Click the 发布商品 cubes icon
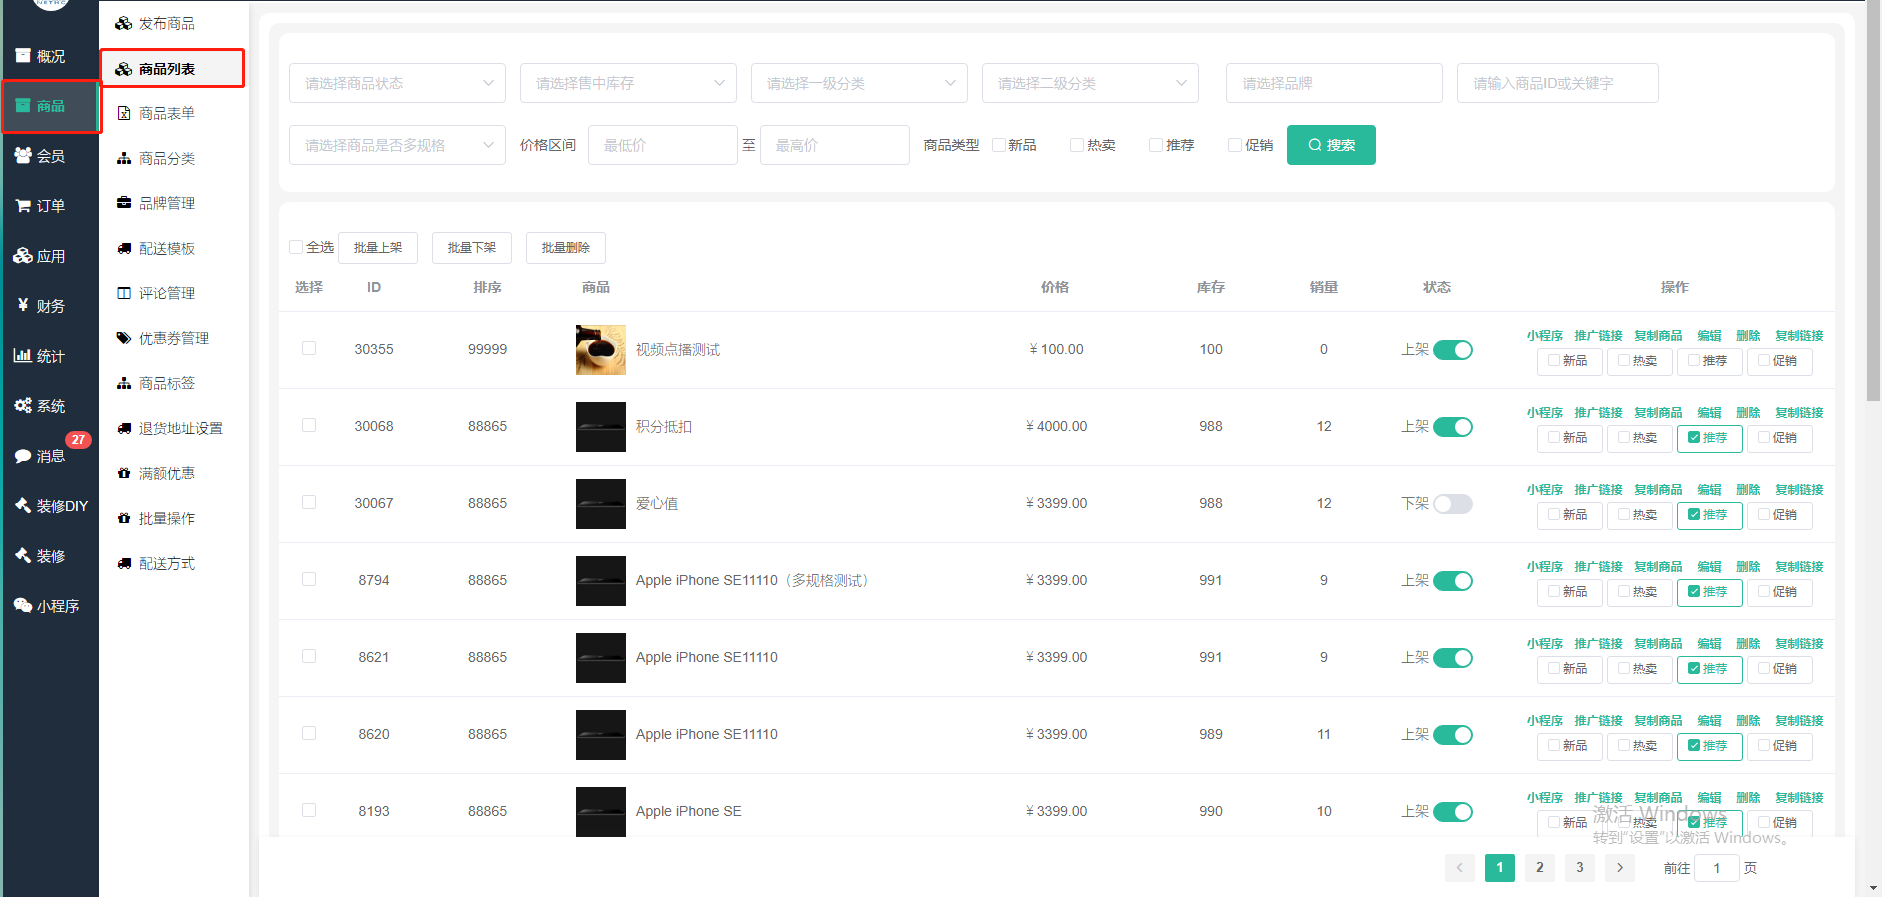This screenshot has width=1882, height=897. (124, 23)
